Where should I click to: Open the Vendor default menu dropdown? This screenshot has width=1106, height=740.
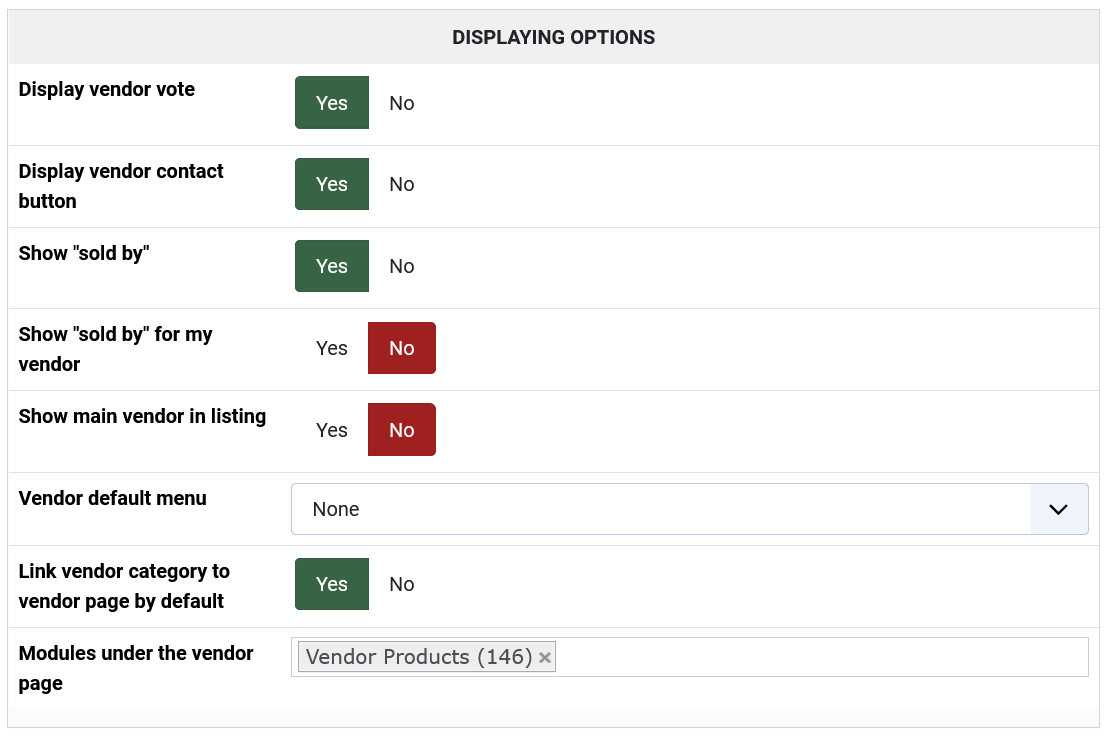[x=660, y=509]
